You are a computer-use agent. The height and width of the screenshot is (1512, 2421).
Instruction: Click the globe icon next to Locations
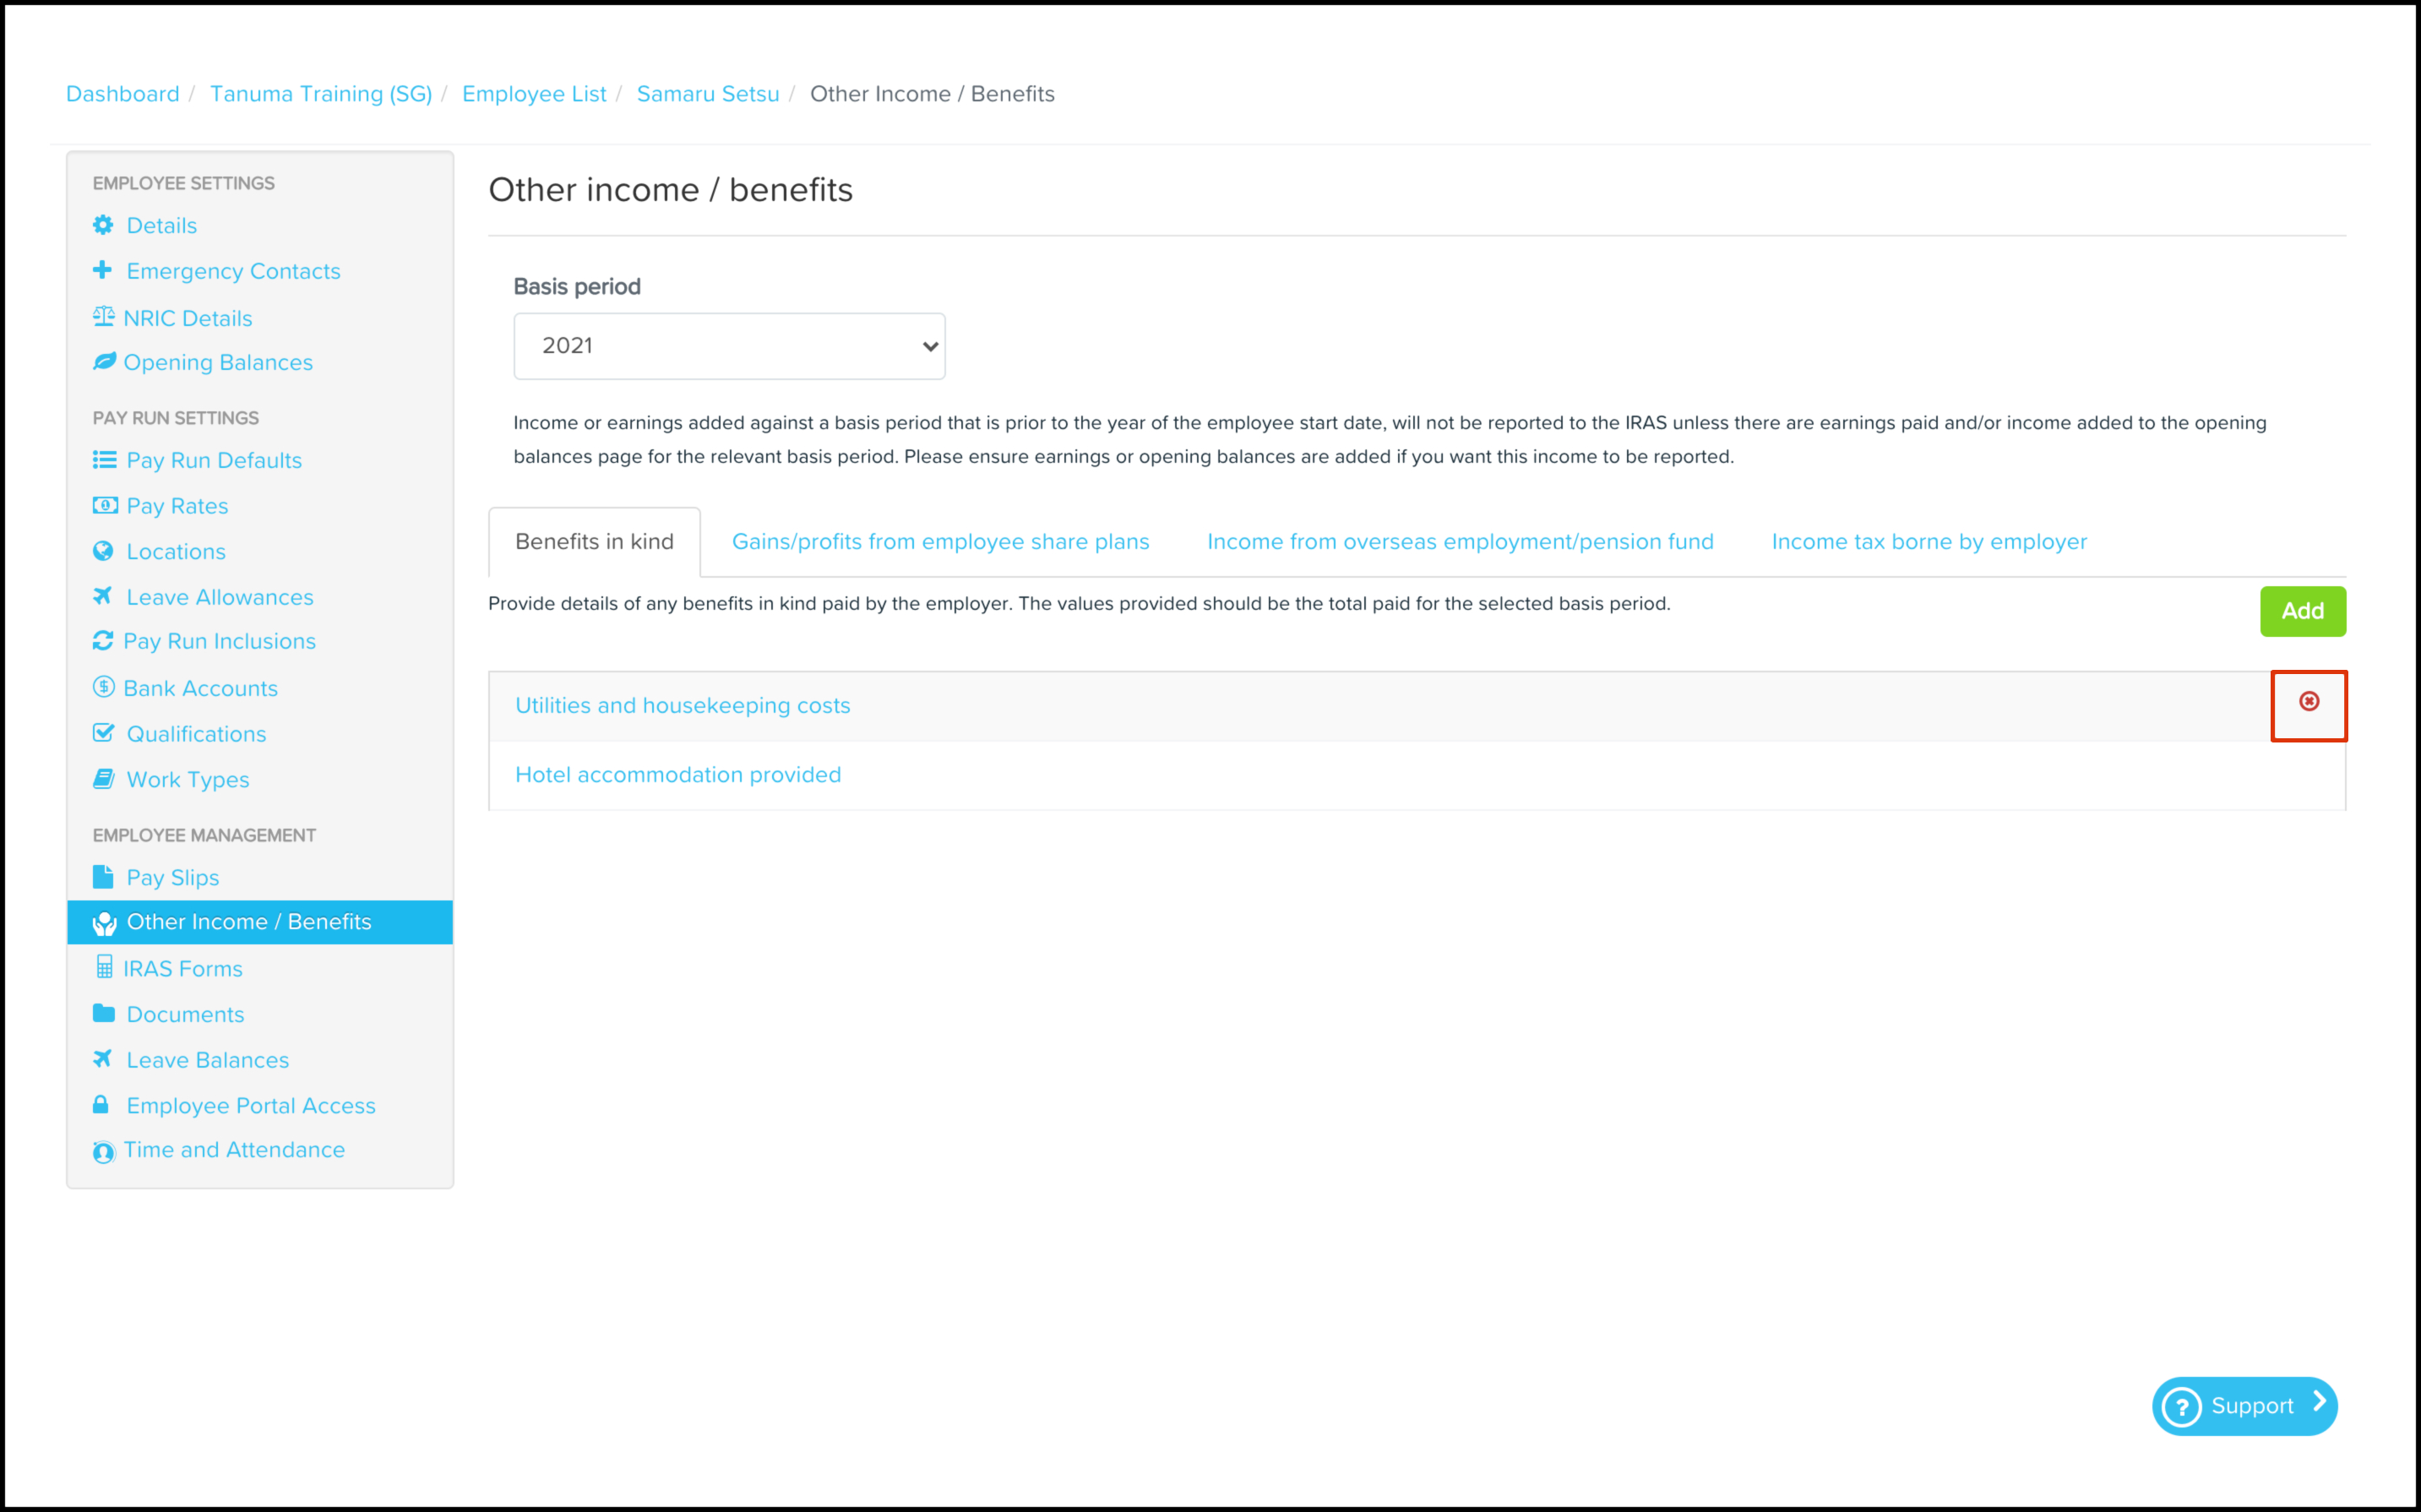(103, 551)
